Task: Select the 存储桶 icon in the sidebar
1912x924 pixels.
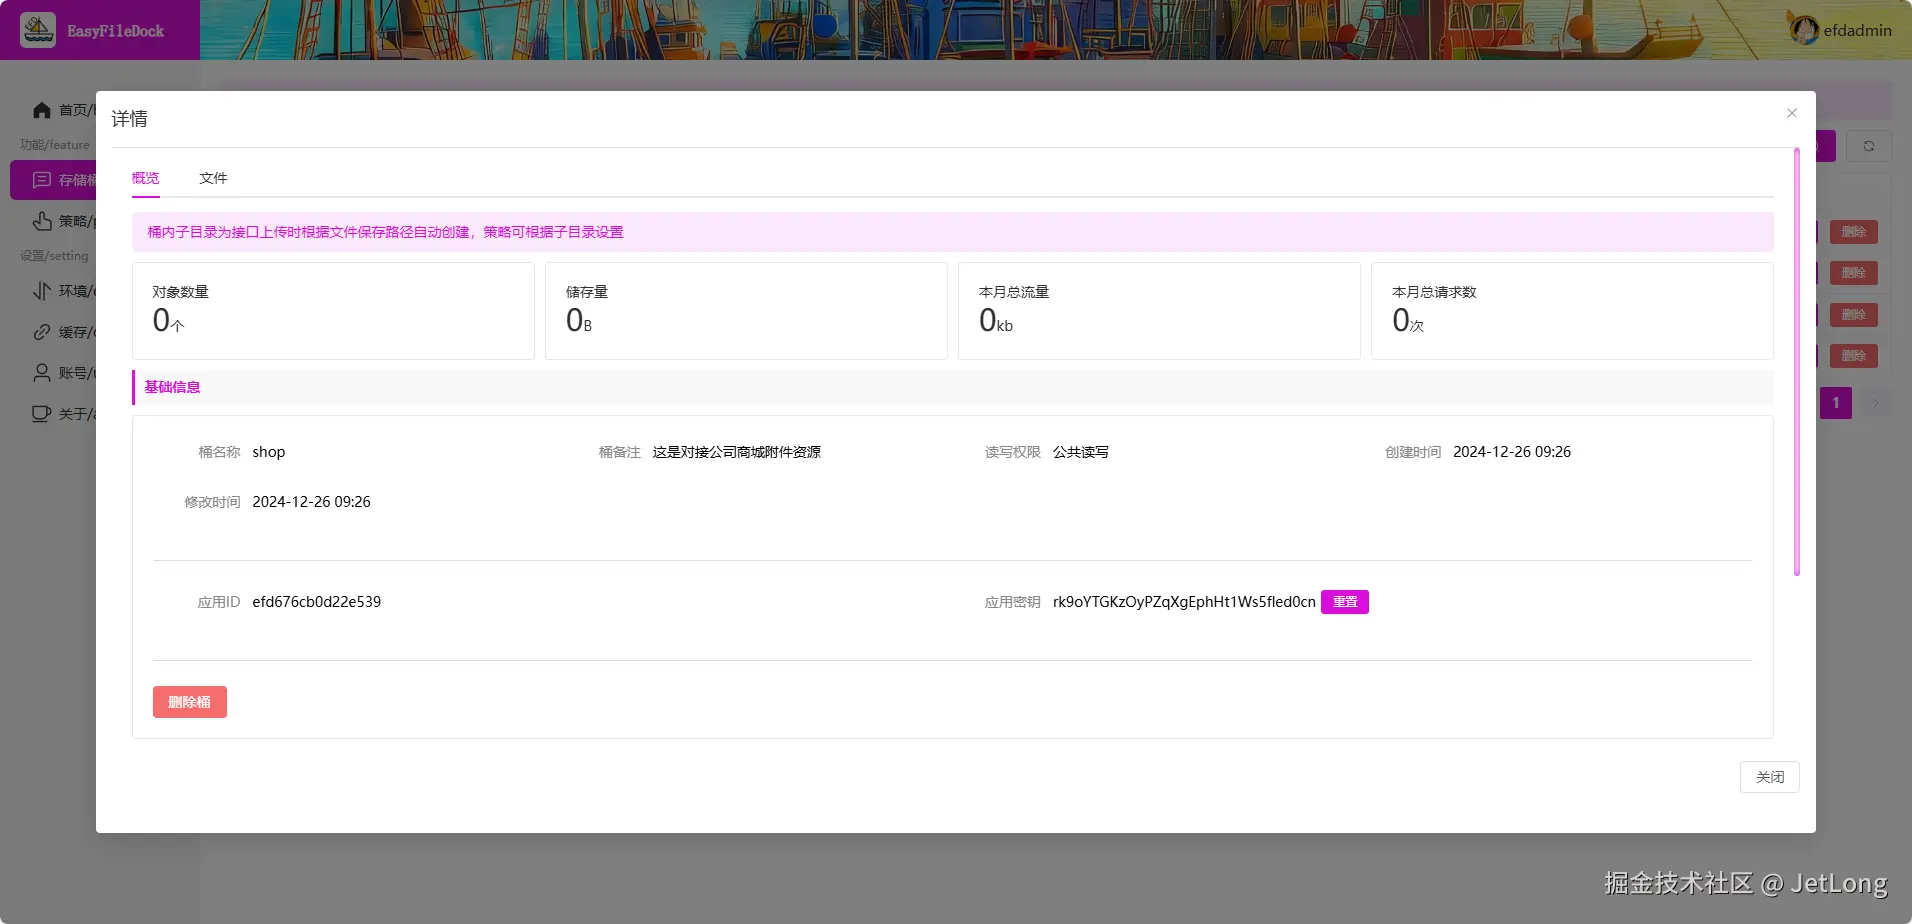Action: click(x=42, y=180)
